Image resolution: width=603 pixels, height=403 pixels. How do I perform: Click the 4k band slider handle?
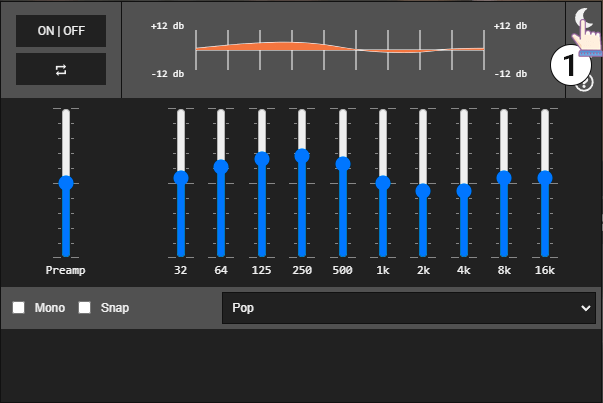(x=464, y=191)
